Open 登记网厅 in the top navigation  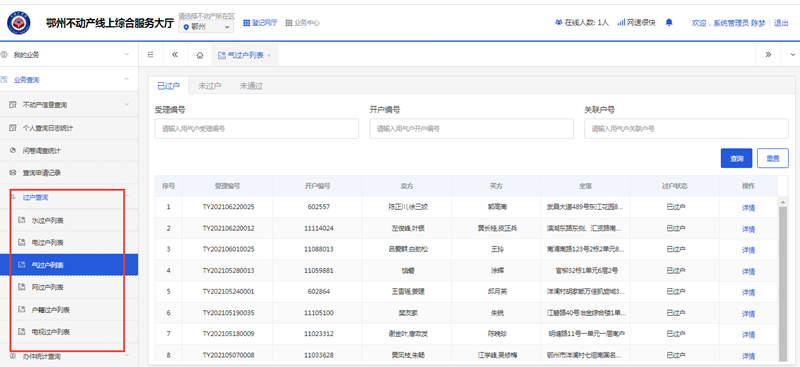260,22
